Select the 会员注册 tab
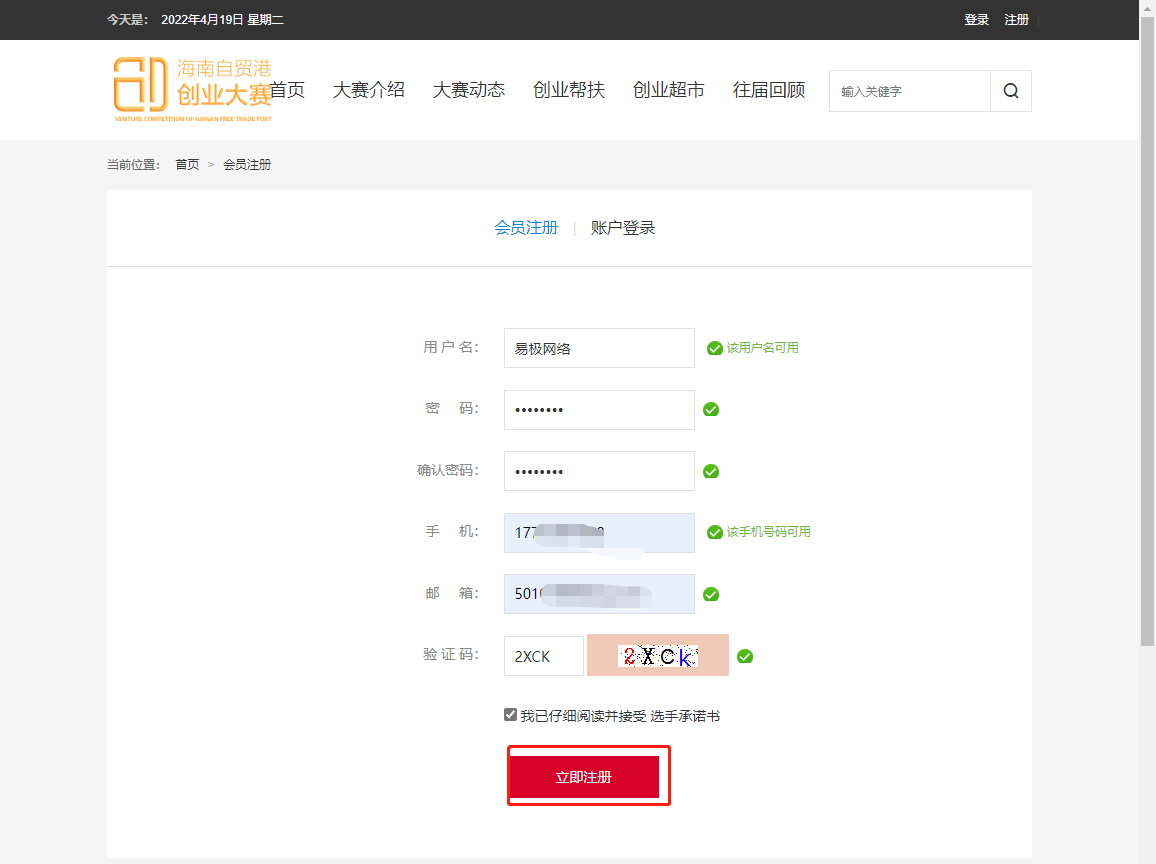 click(x=526, y=228)
